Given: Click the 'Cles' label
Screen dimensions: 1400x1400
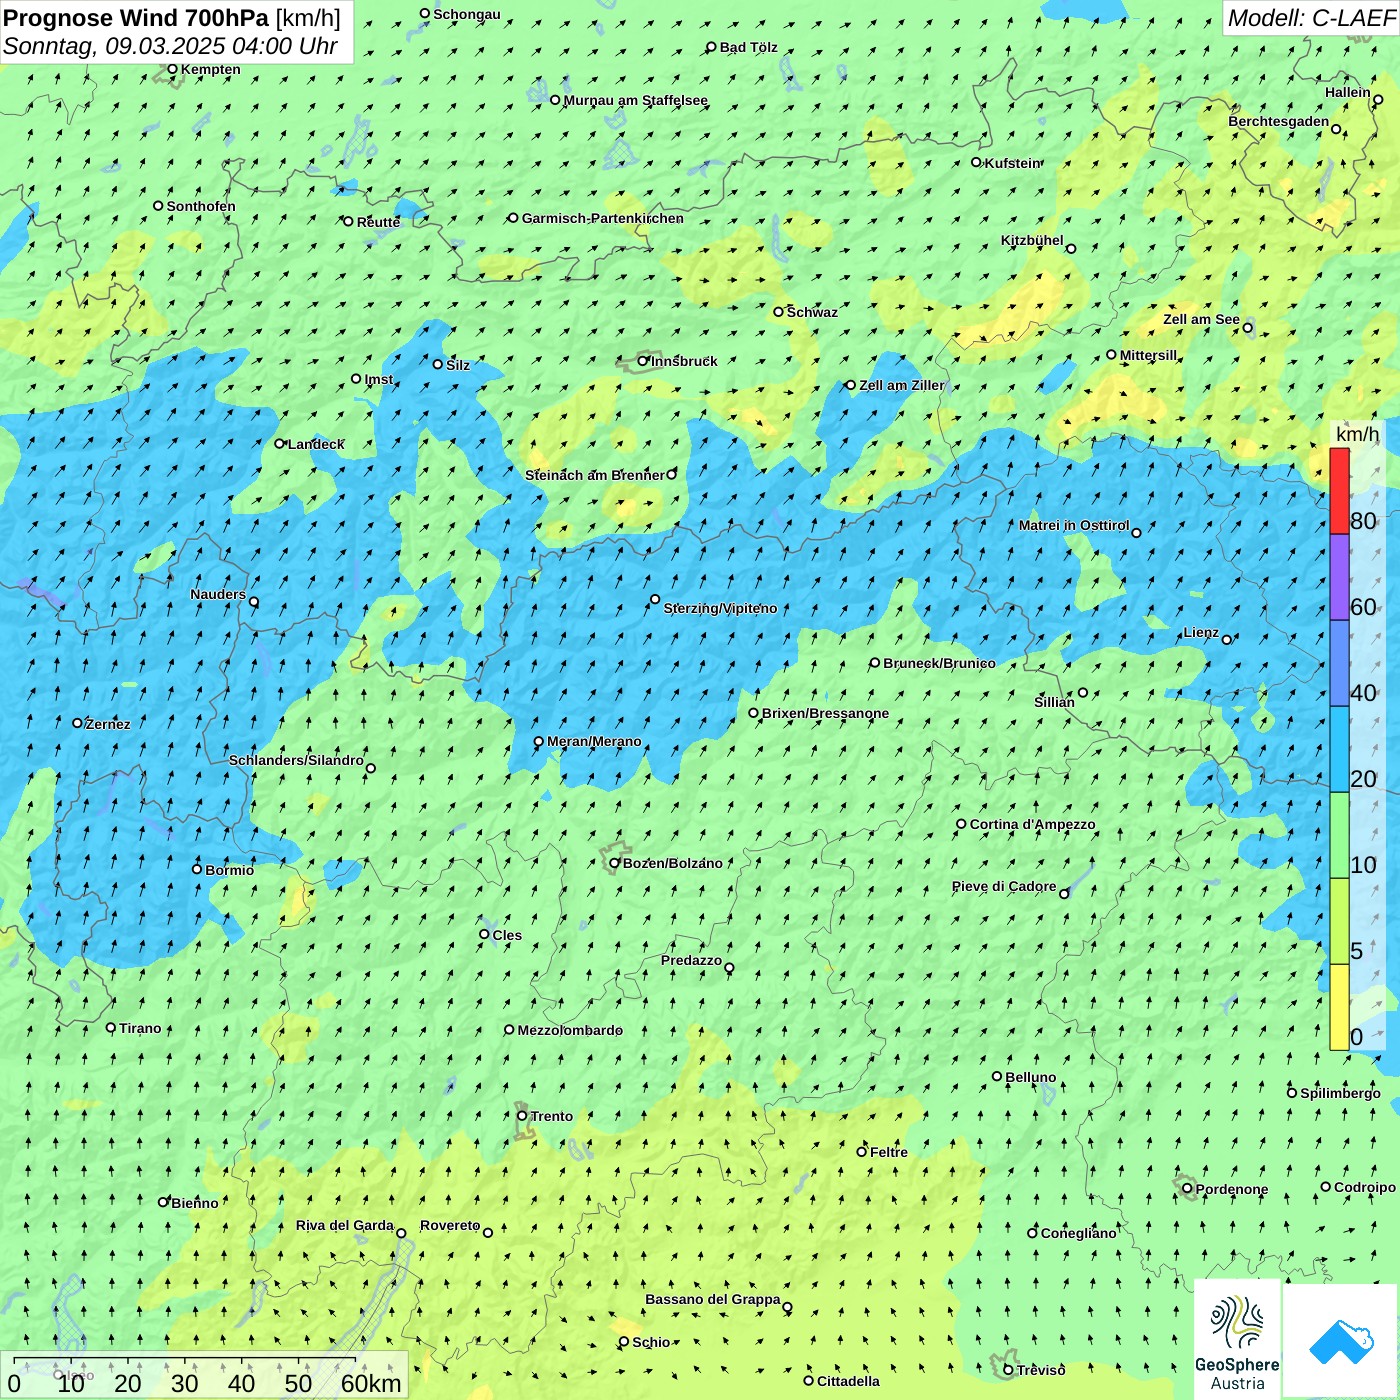Looking at the screenshot, I should (x=507, y=935).
